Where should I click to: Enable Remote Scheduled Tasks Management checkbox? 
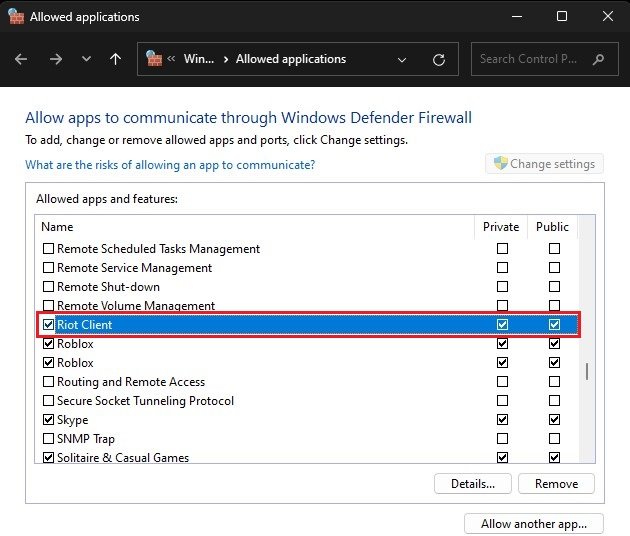pyautogui.click(x=49, y=249)
